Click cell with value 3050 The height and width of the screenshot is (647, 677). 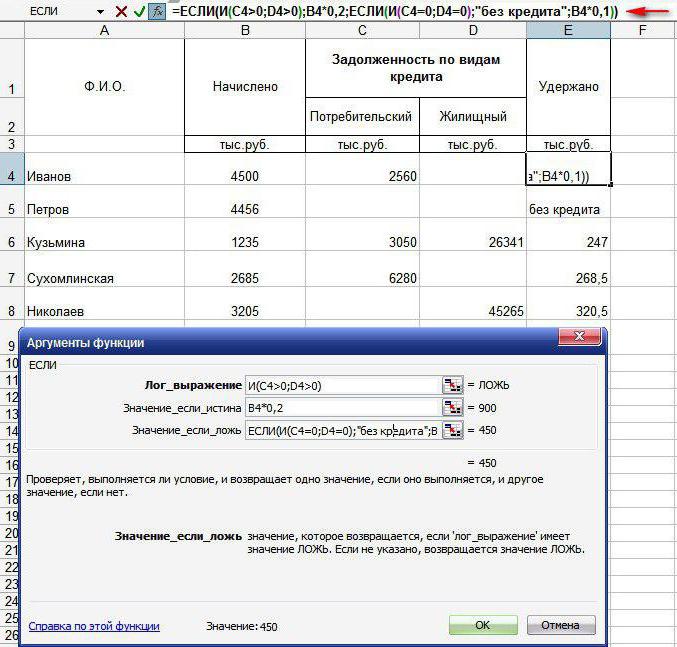pos(362,234)
